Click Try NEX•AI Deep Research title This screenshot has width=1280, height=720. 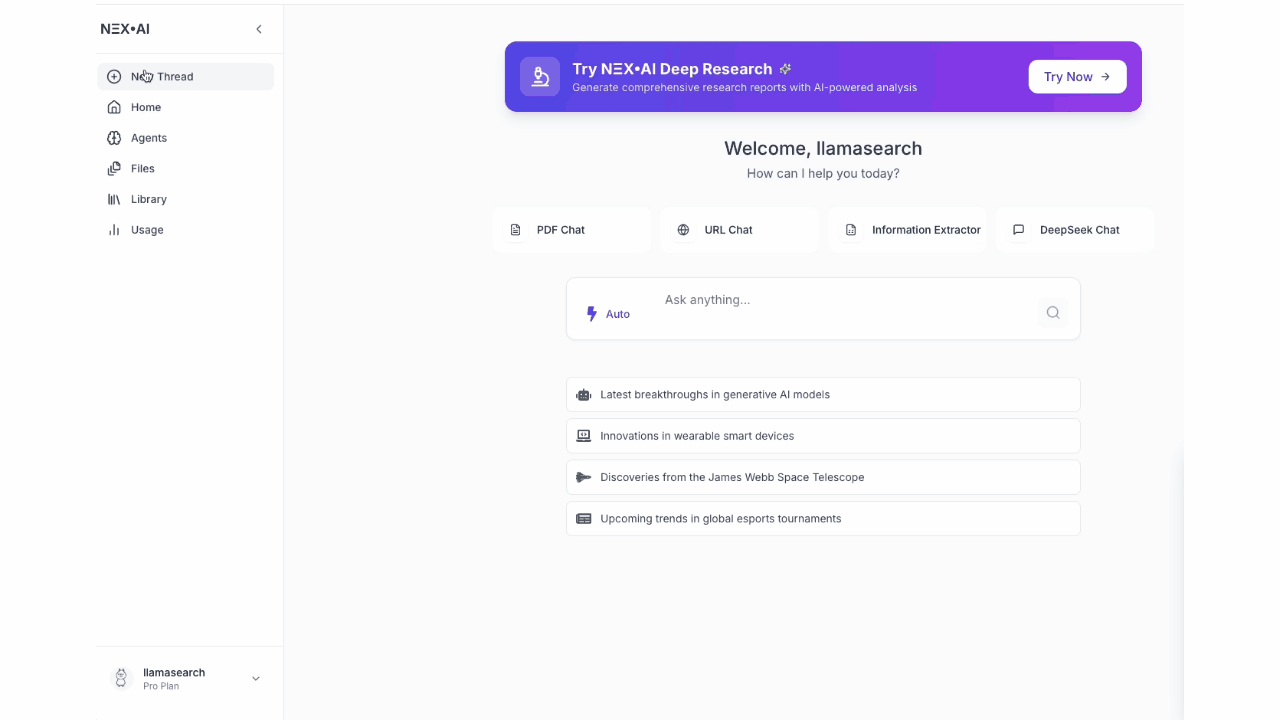click(672, 69)
